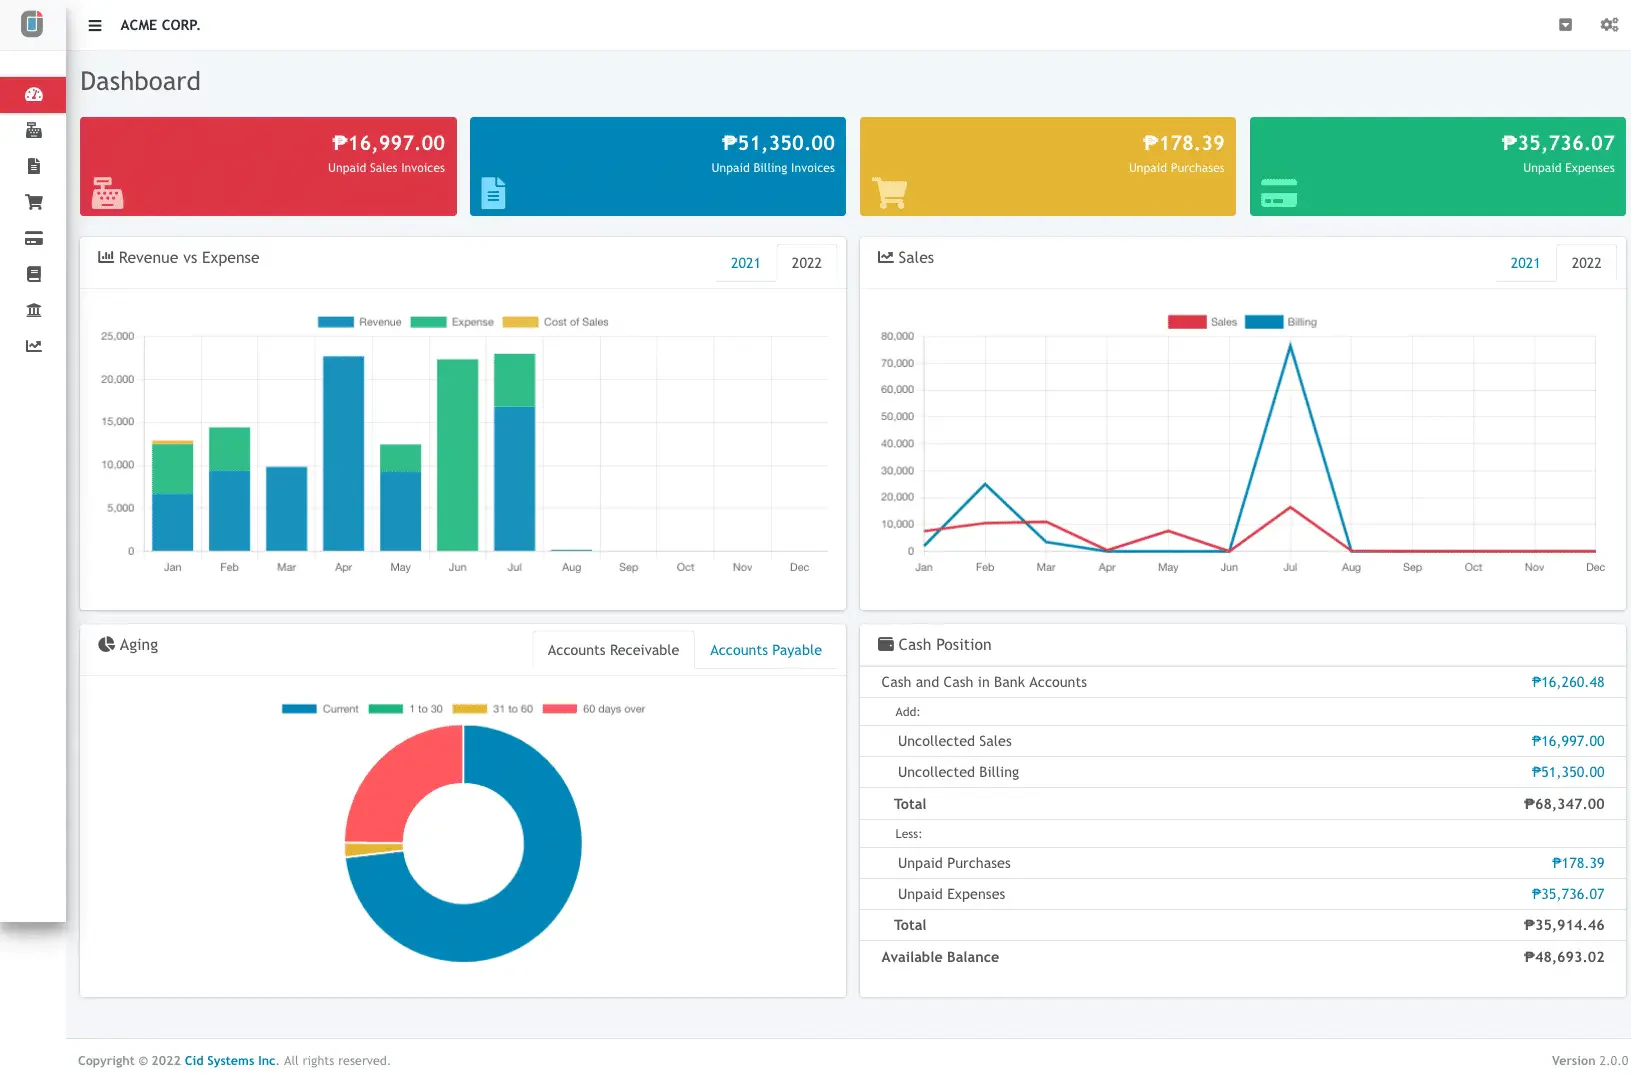The width and height of the screenshot is (1631, 1076).
Task: Click Version 2.0.0 footer text
Action: 1590,1061
